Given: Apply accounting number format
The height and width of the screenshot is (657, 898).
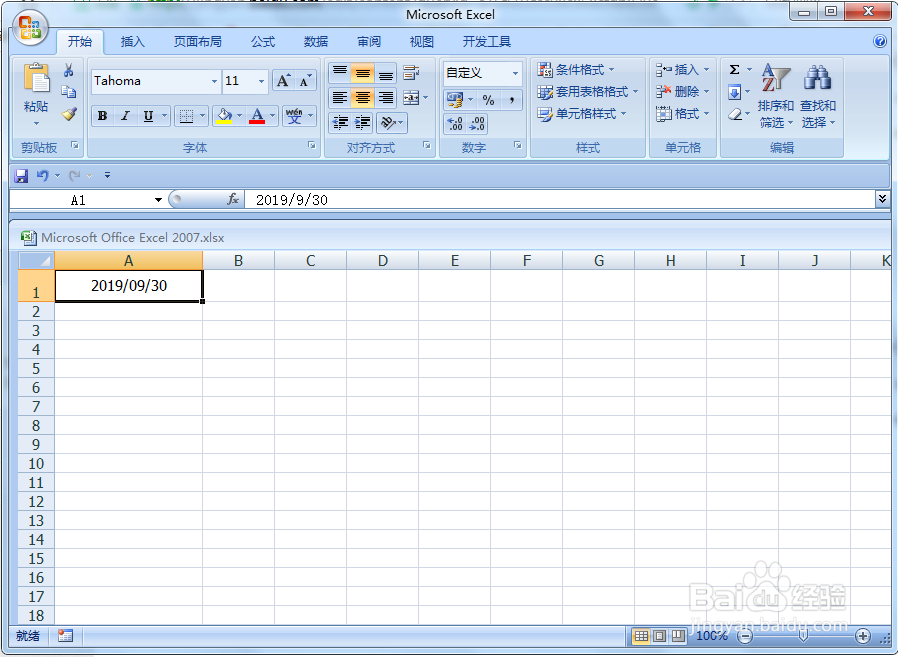Looking at the screenshot, I should point(455,100).
